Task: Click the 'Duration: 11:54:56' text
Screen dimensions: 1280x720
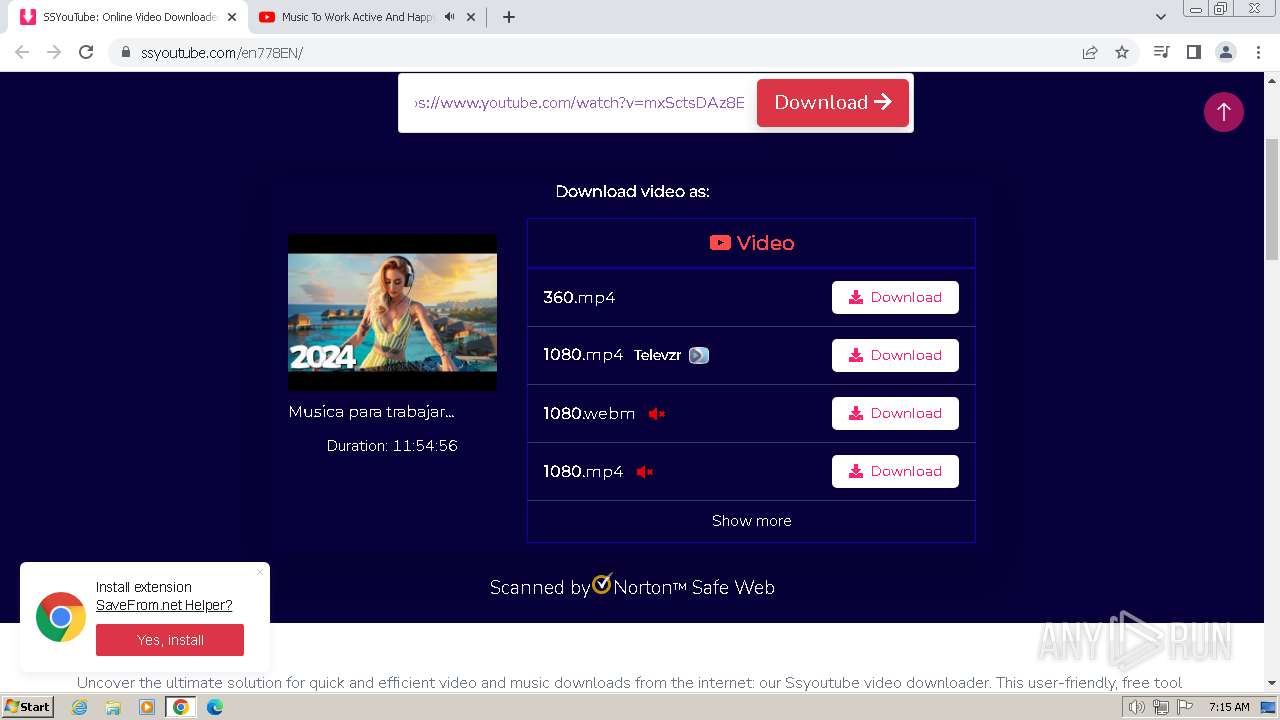Action: tap(392, 446)
